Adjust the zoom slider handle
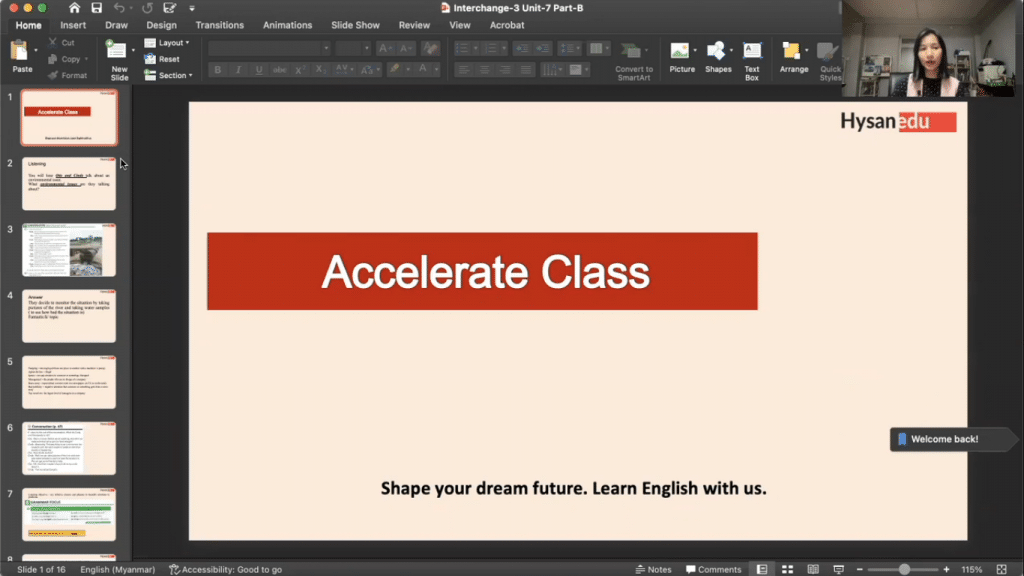The height and width of the screenshot is (576, 1024). (904, 569)
